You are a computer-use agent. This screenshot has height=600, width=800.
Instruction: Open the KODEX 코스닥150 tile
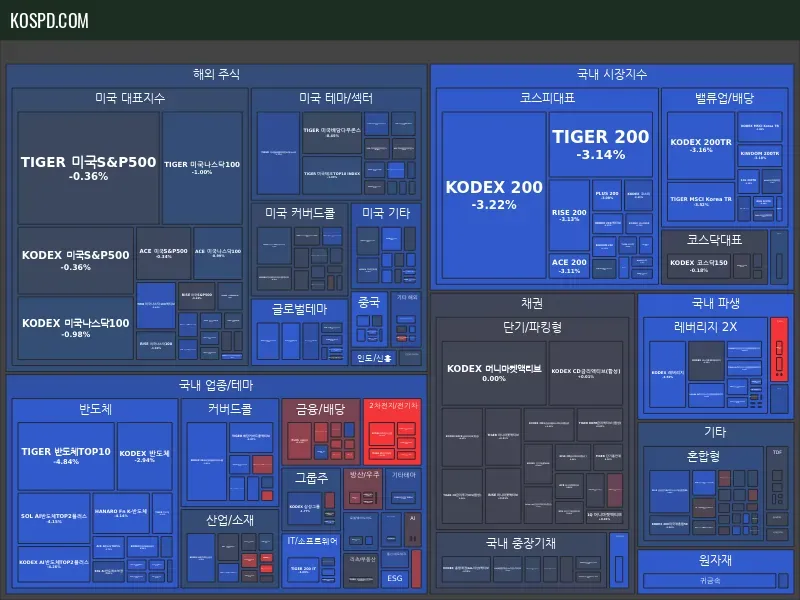699,266
